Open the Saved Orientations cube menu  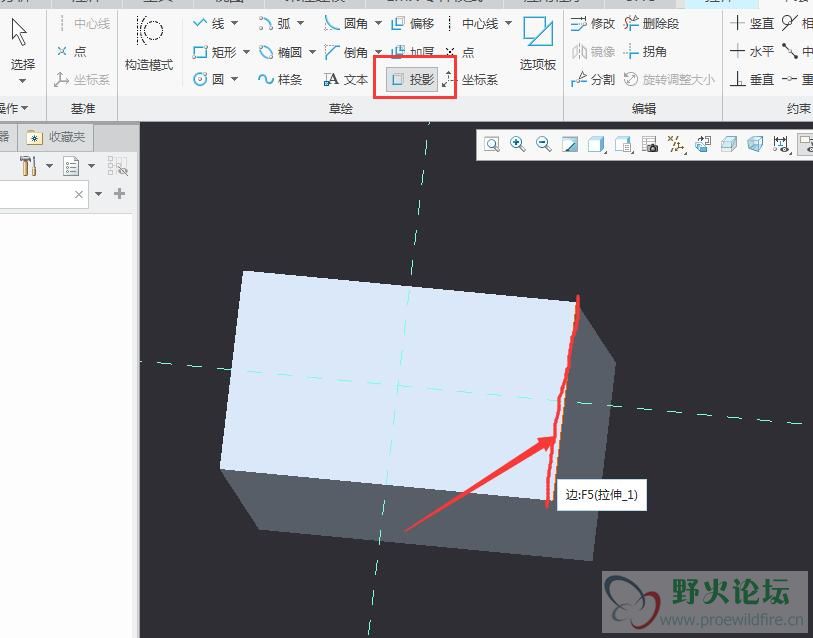623,144
